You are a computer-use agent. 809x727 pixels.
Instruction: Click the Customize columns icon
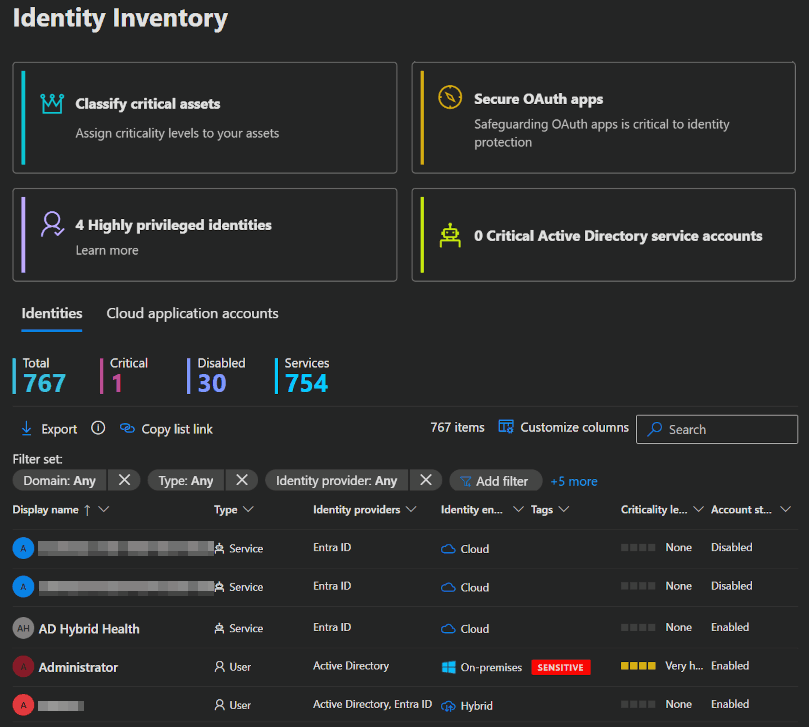[506, 427]
